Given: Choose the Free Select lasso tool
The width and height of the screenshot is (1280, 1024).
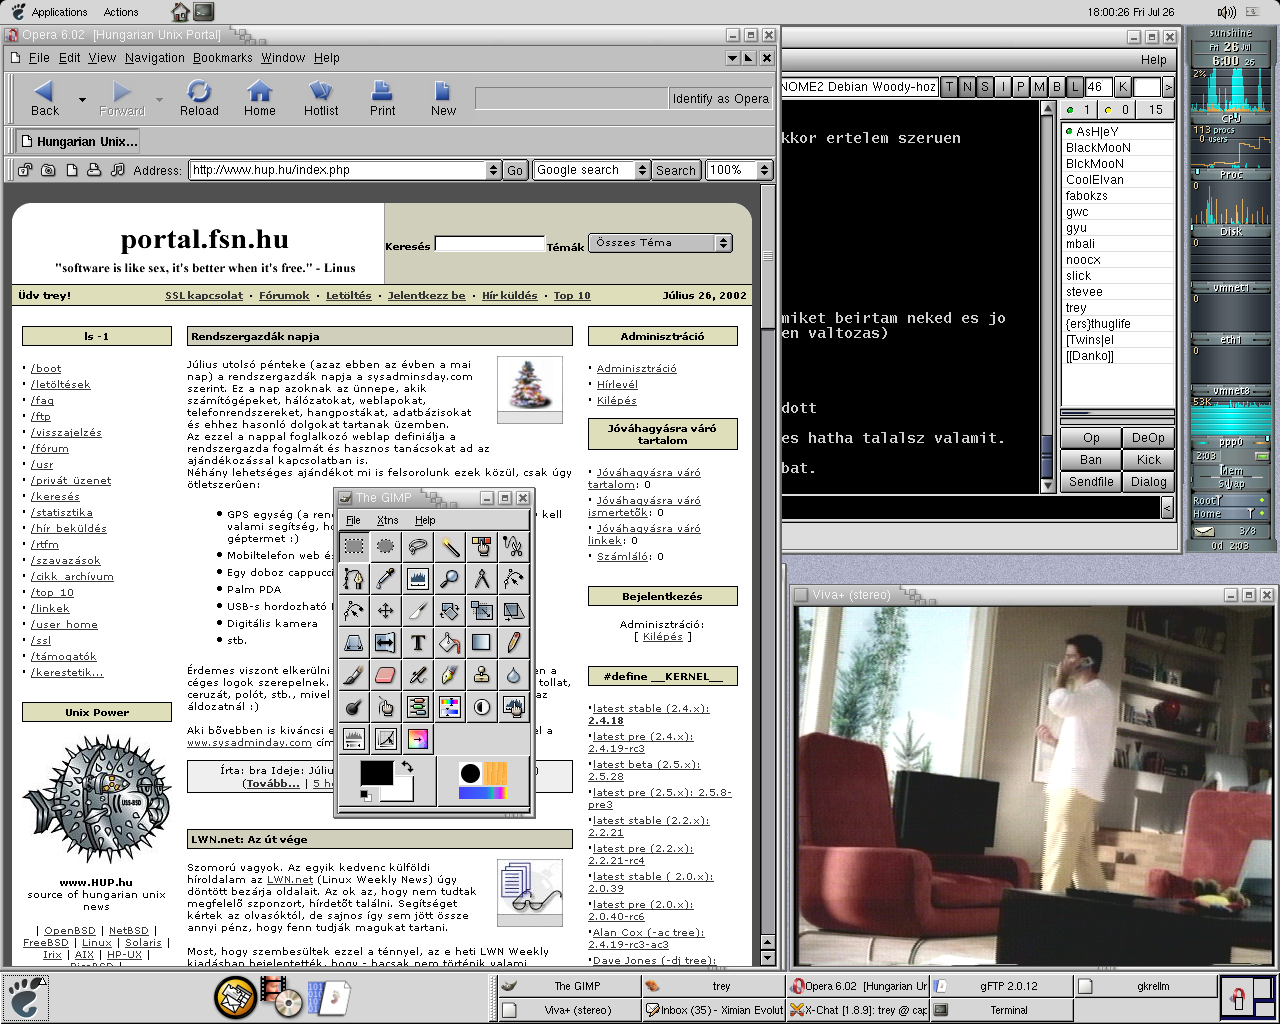Looking at the screenshot, I should pos(418,546).
